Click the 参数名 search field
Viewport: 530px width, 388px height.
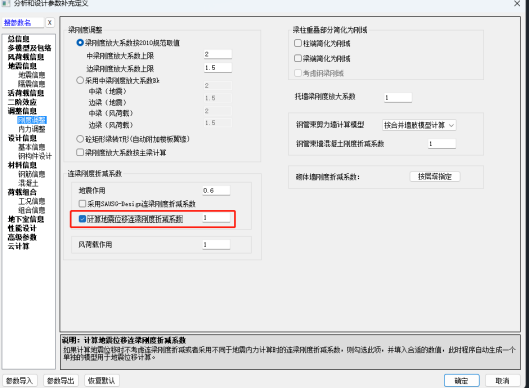pos(23,23)
